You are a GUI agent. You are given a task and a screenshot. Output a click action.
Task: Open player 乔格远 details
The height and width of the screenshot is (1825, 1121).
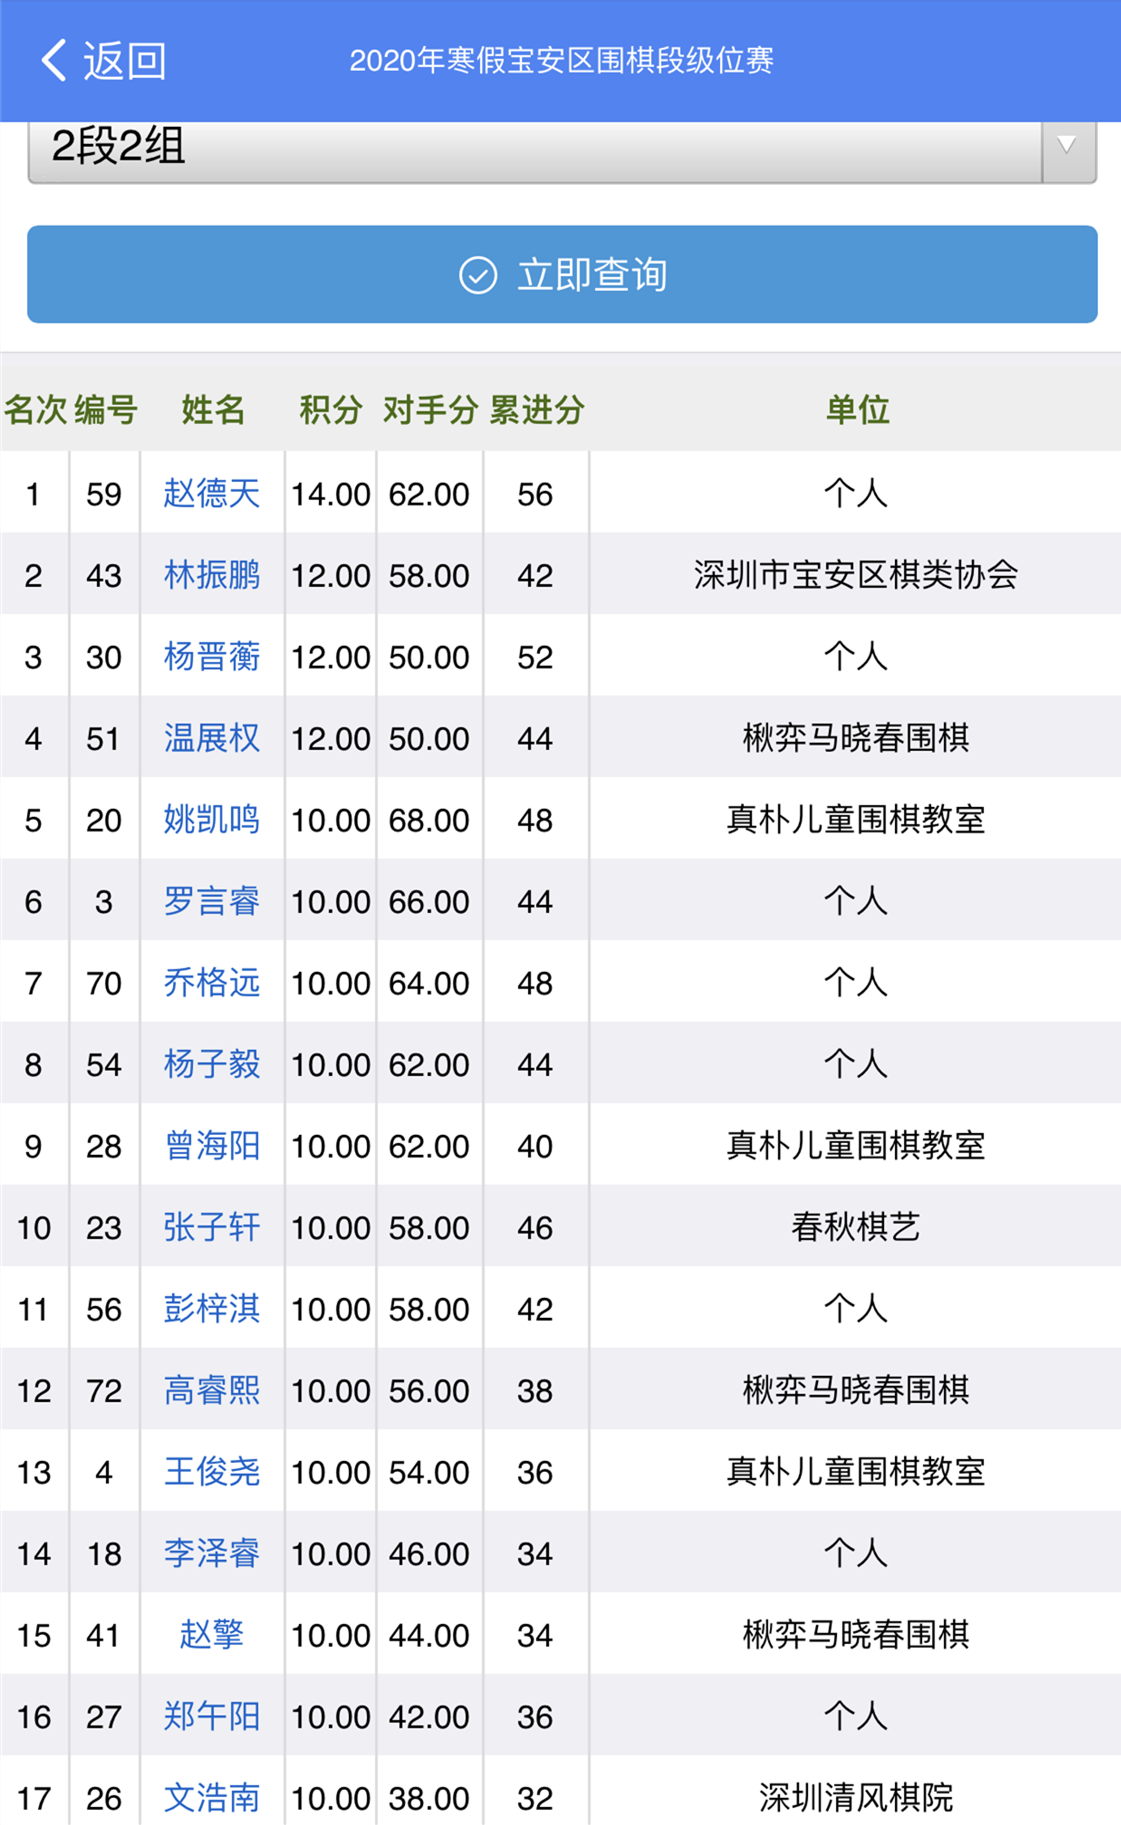[212, 982]
